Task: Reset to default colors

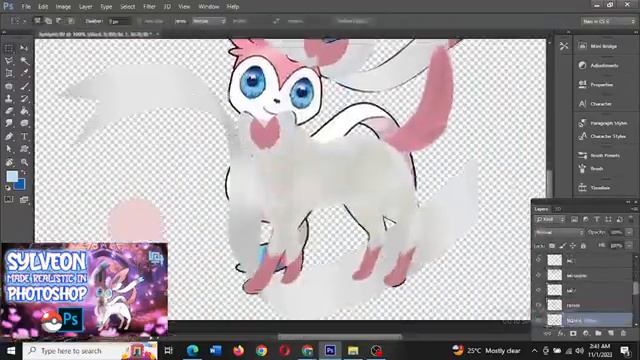Action: 7,188
